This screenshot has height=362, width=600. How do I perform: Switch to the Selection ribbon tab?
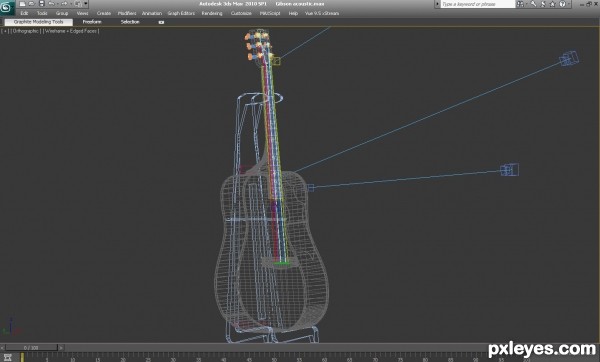(130, 22)
